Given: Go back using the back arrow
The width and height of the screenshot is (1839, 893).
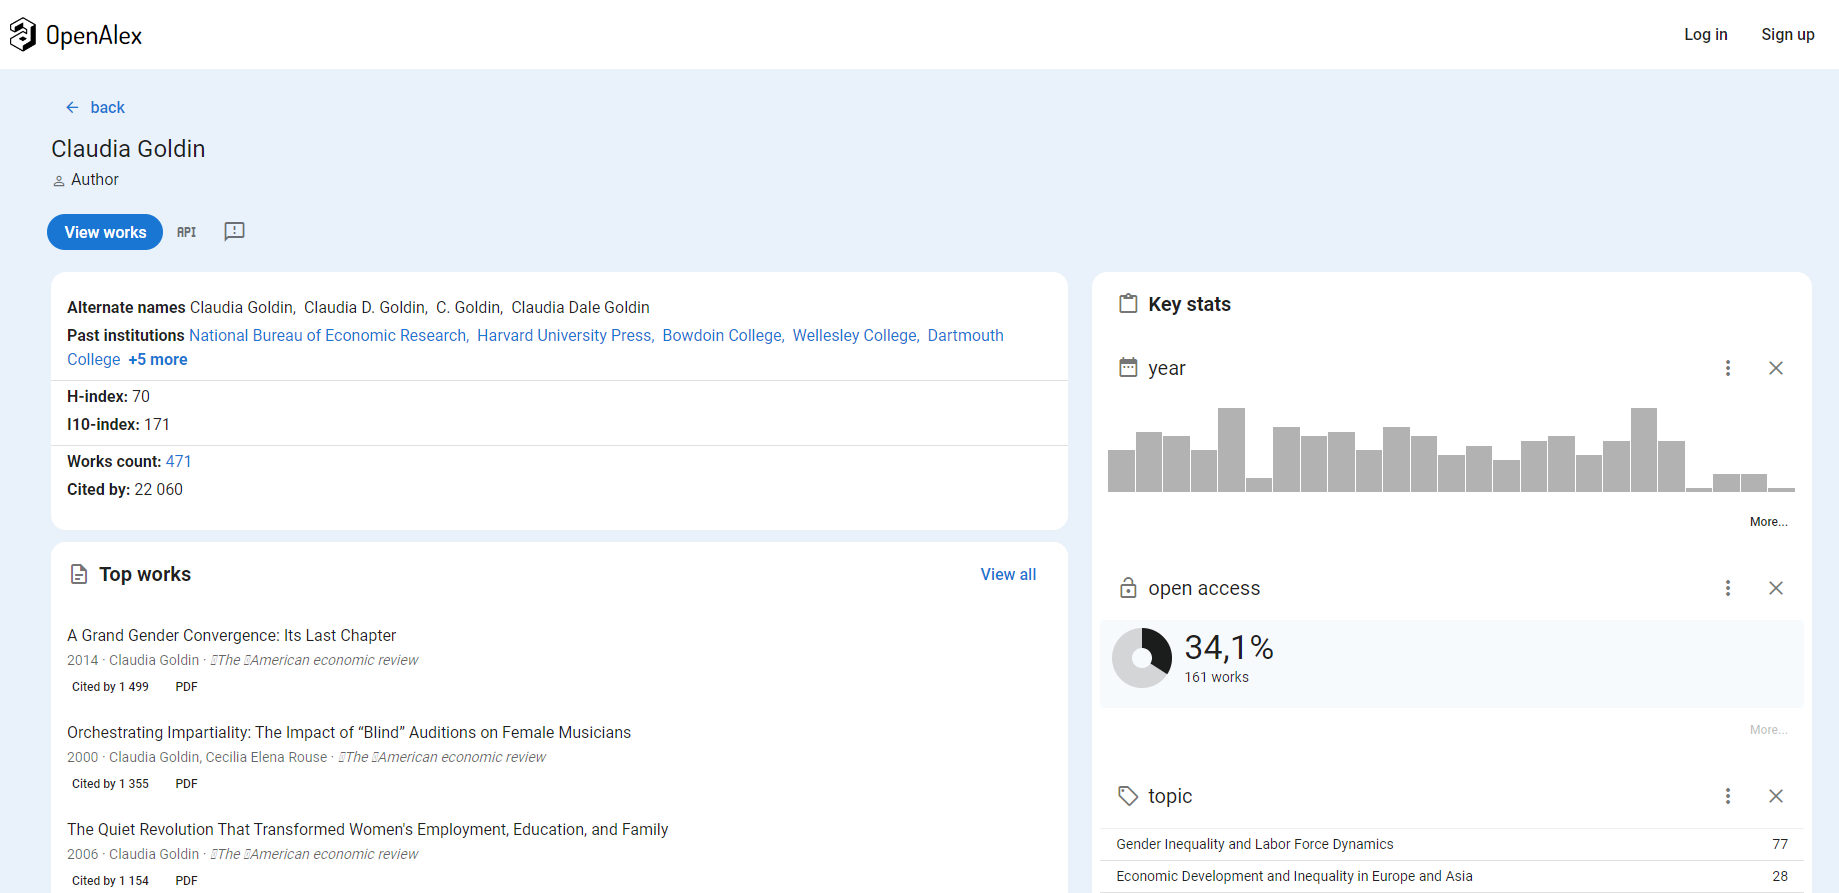Looking at the screenshot, I should click(72, 107).
